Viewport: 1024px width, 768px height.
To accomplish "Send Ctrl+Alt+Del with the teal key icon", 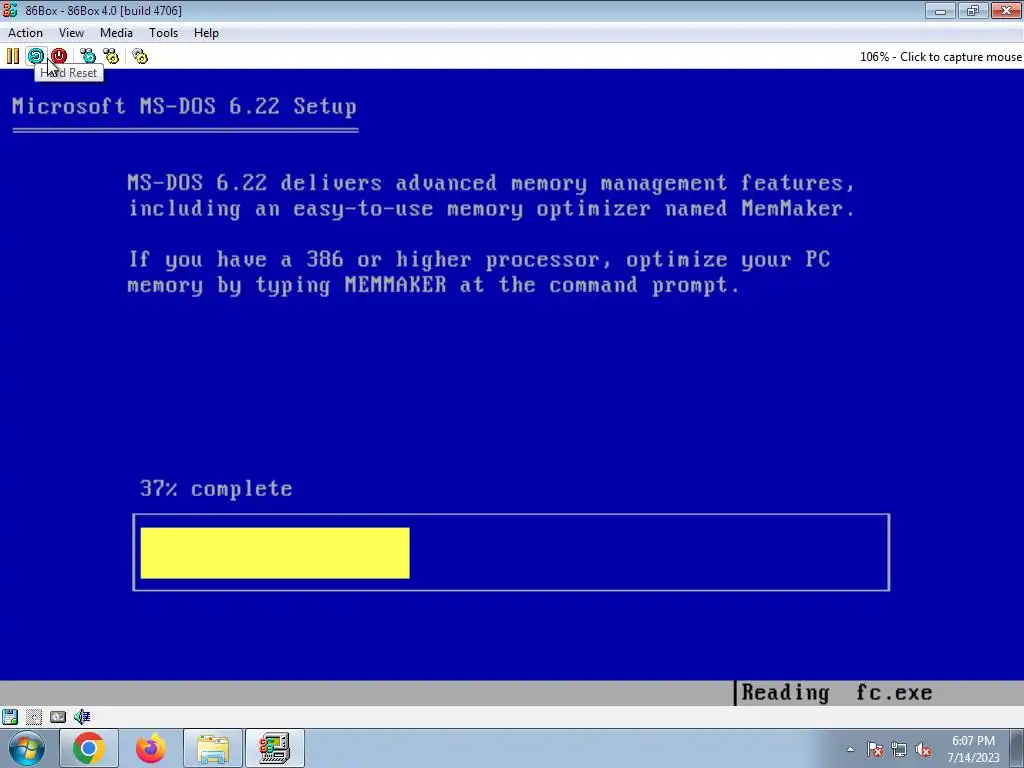I will click(88, 56).
